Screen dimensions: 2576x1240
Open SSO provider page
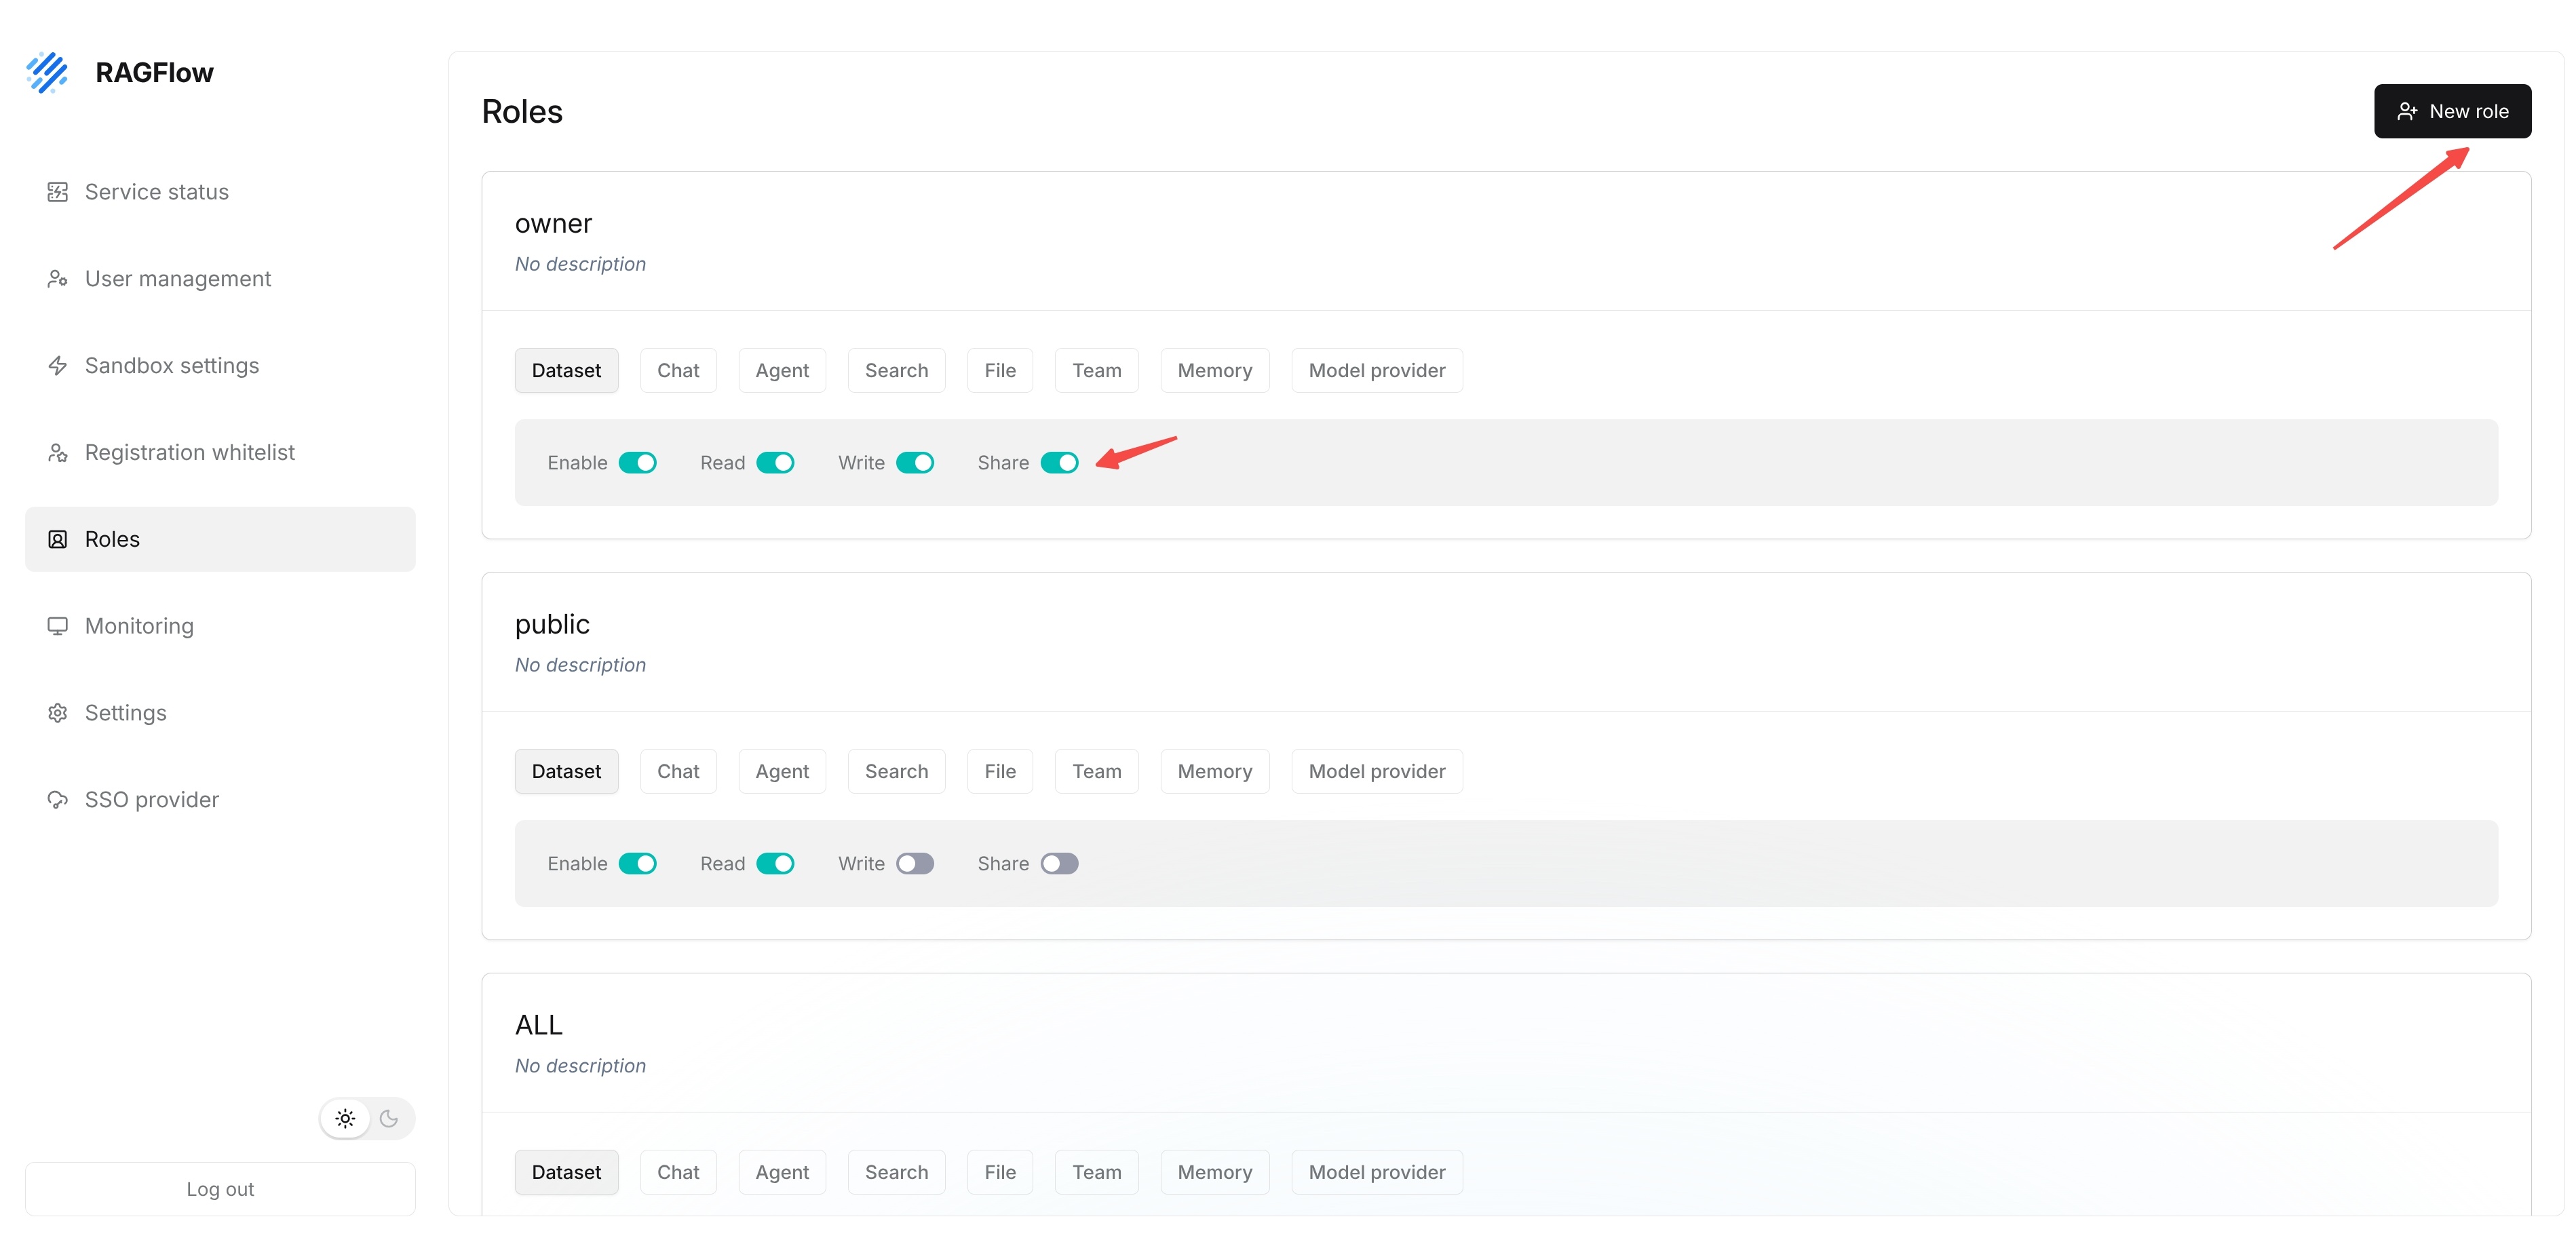coord(220,800)
